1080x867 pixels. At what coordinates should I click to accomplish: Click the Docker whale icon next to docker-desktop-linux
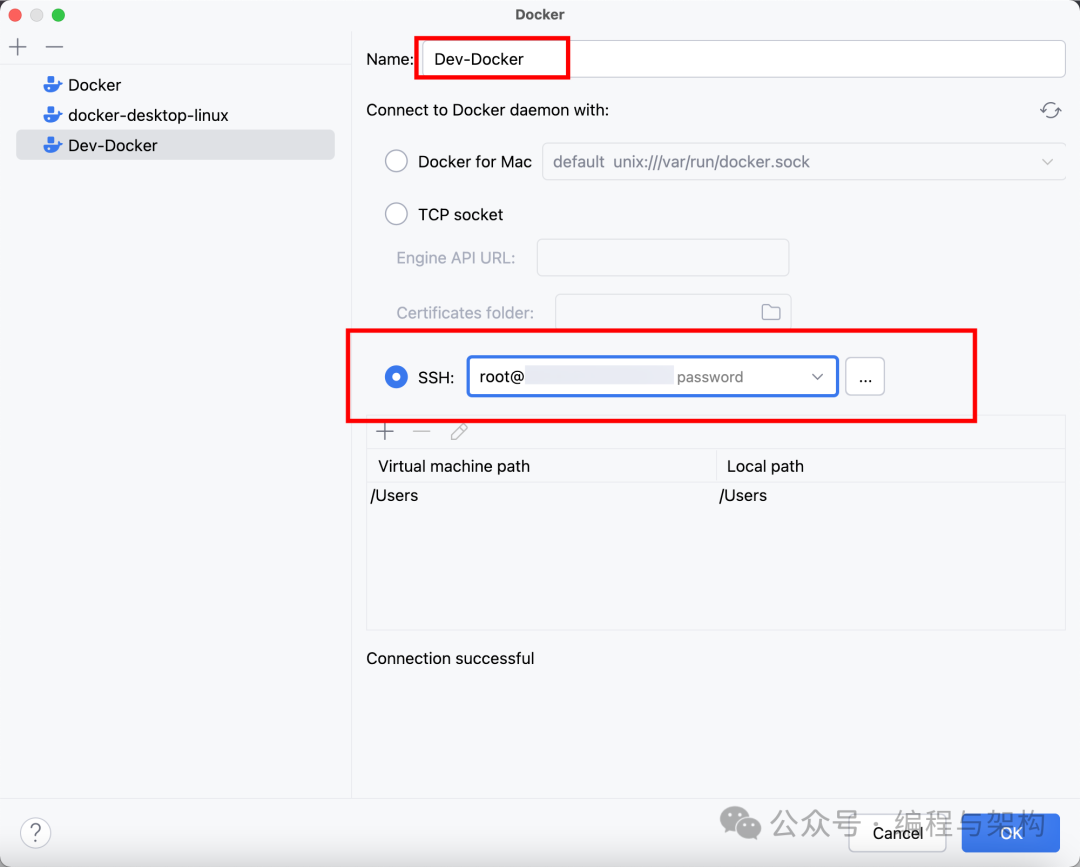point(52,115)
